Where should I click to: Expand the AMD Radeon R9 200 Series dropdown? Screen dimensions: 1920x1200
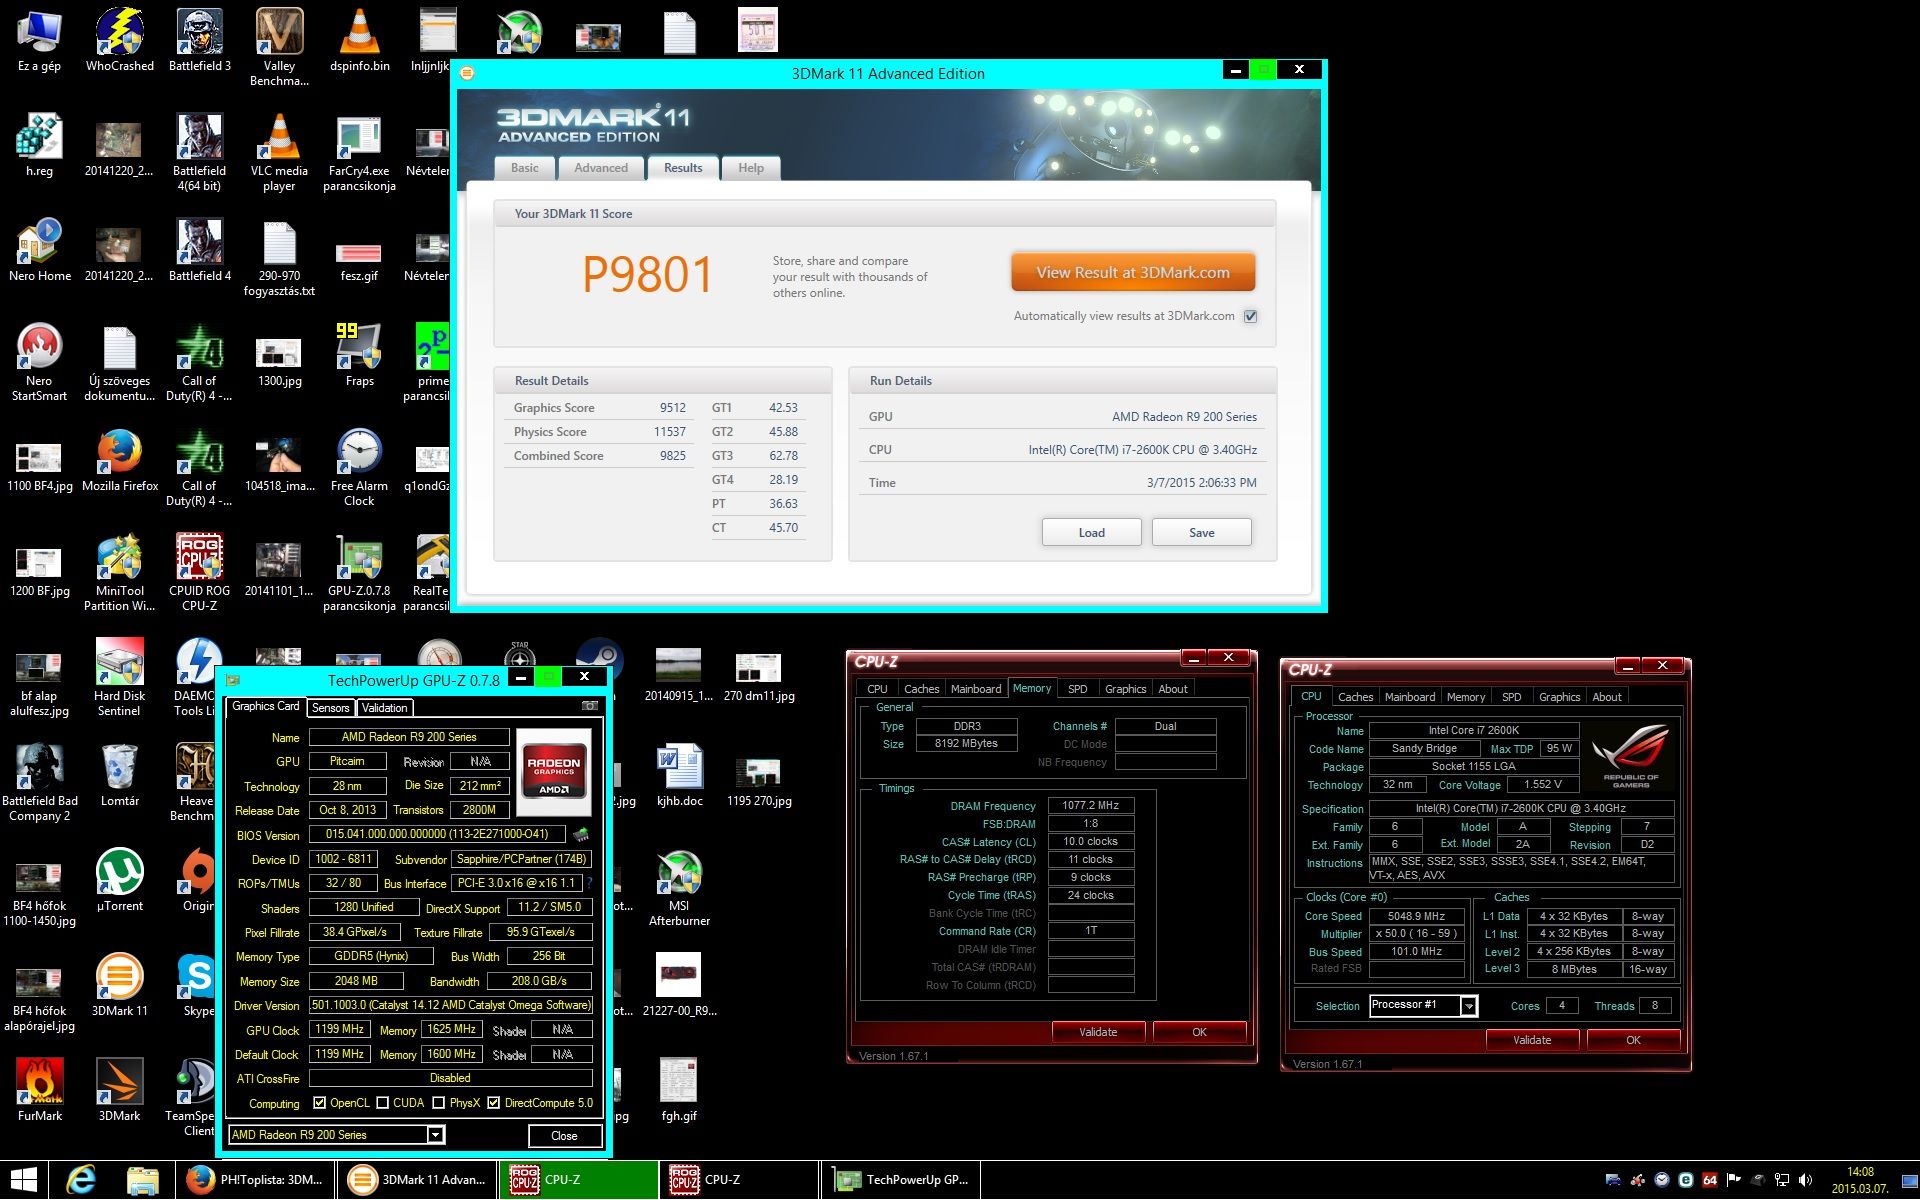436,1135
